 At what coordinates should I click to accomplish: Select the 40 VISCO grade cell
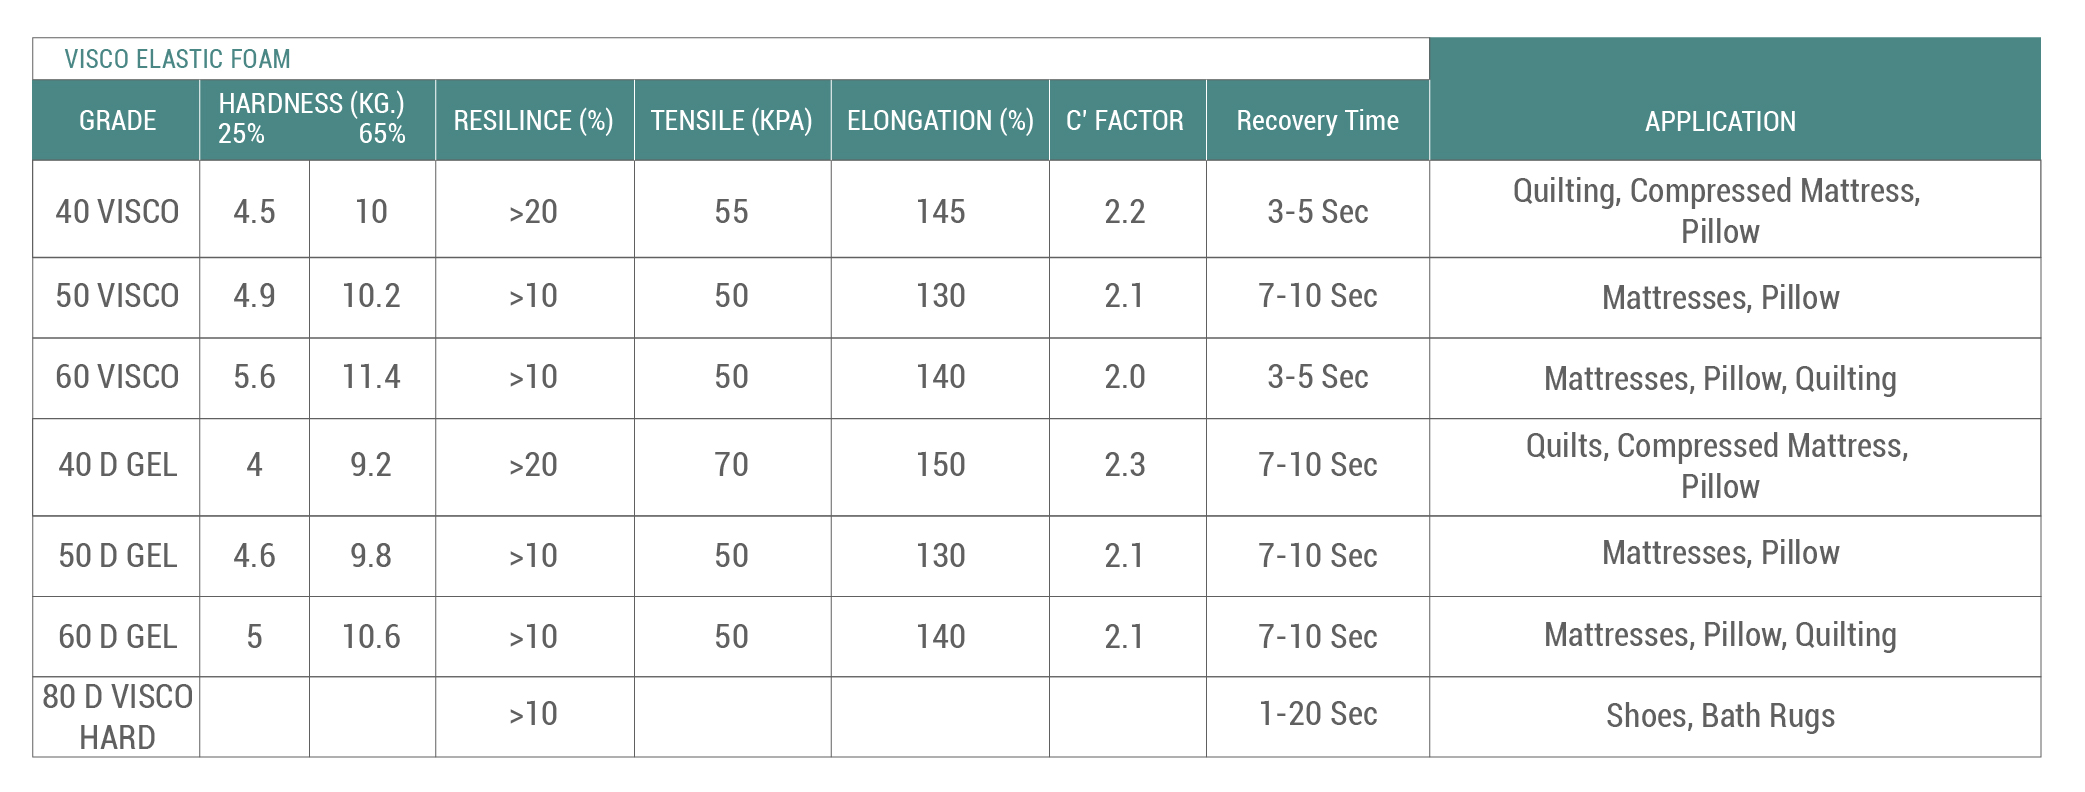pos(117,212)
